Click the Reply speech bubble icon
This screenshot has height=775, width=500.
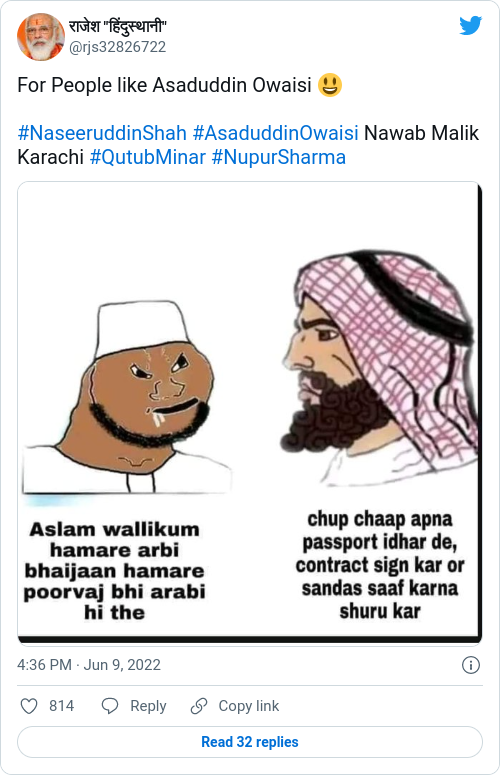[110, 706]
